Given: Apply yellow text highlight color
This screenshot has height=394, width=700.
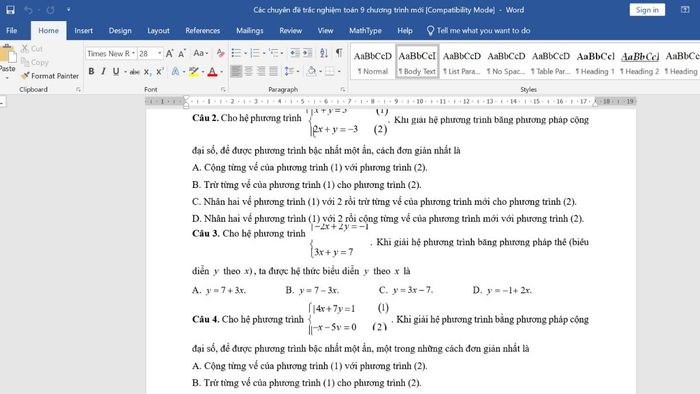Looking at the screenshot, I should coord(193,71).
